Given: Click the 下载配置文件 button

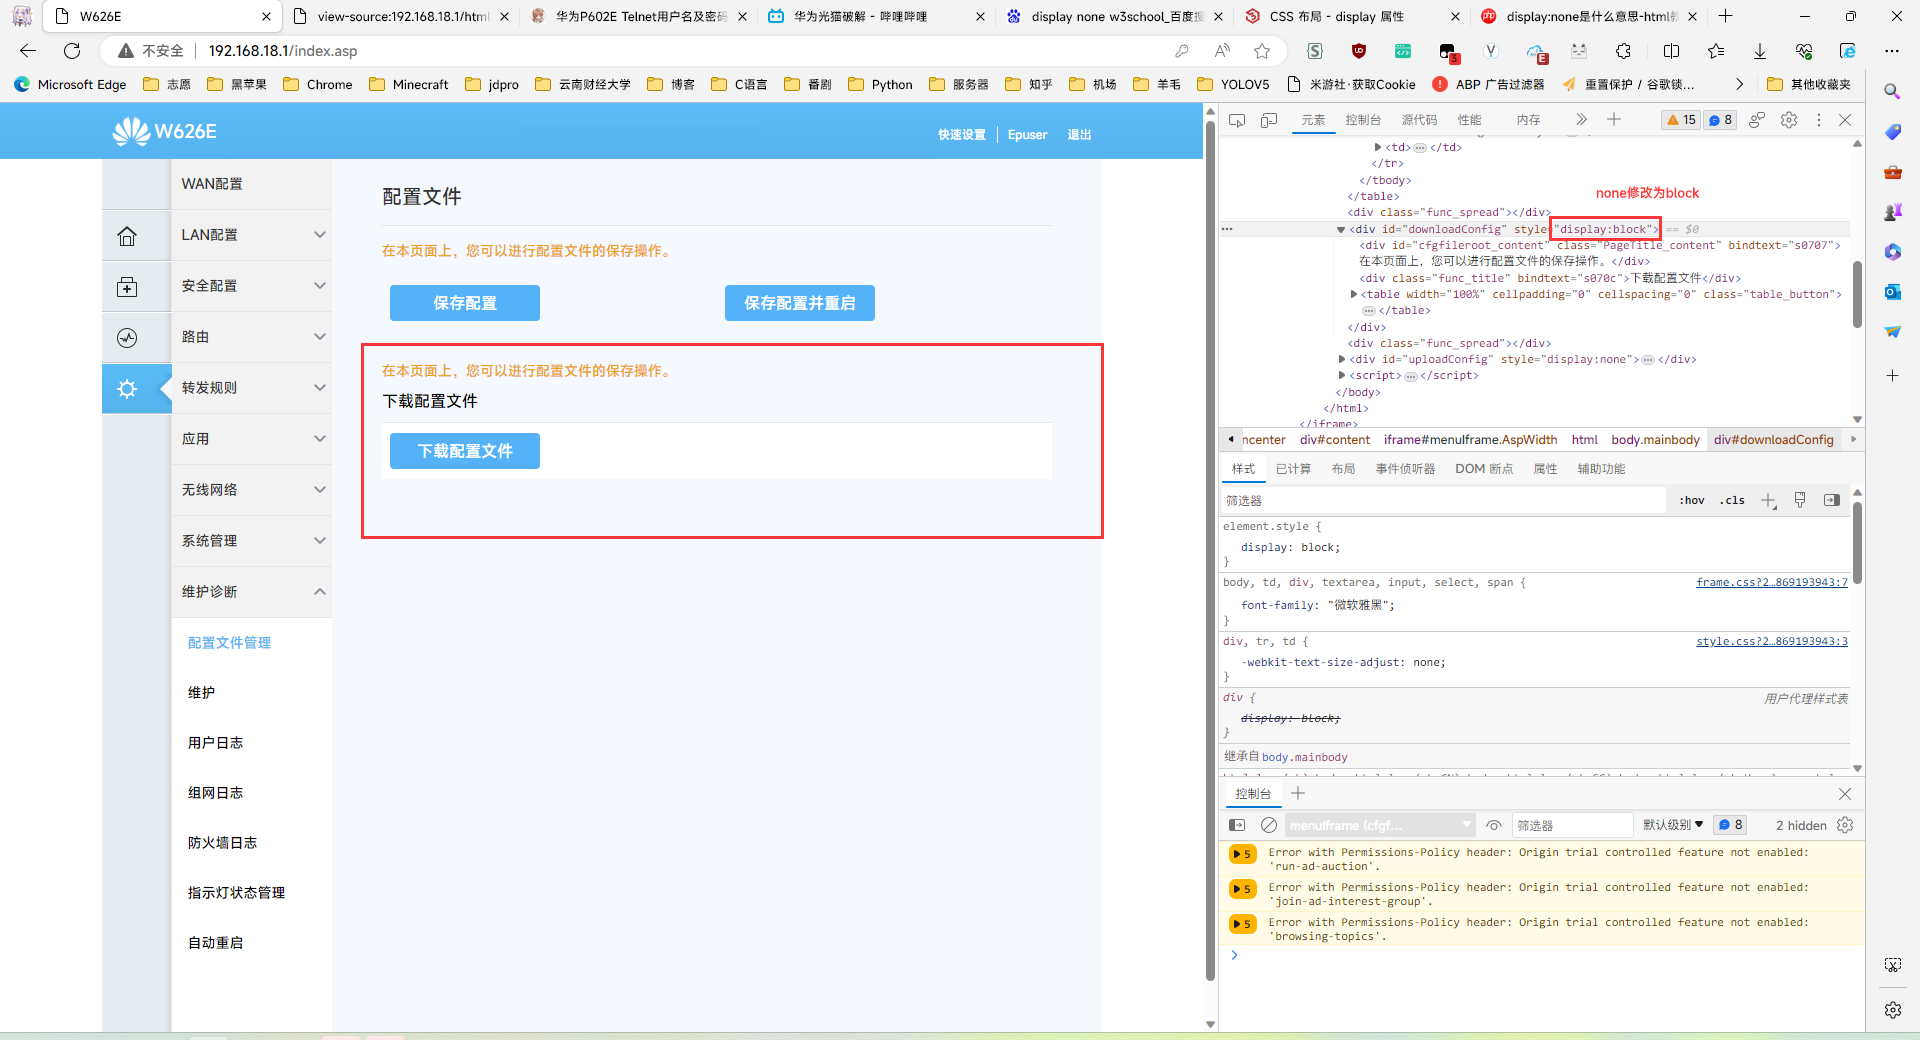Looking at the screenshot, I should point(465,451).
